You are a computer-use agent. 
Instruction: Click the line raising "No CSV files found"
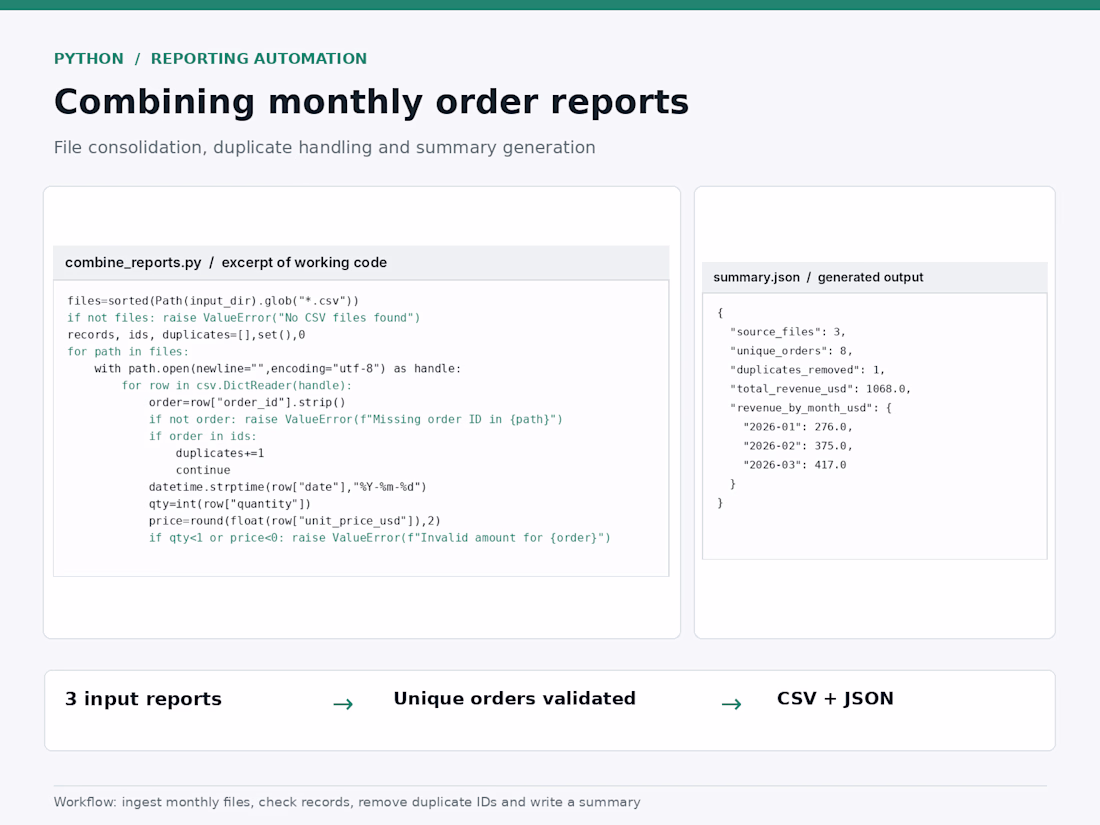coord(244,318)
